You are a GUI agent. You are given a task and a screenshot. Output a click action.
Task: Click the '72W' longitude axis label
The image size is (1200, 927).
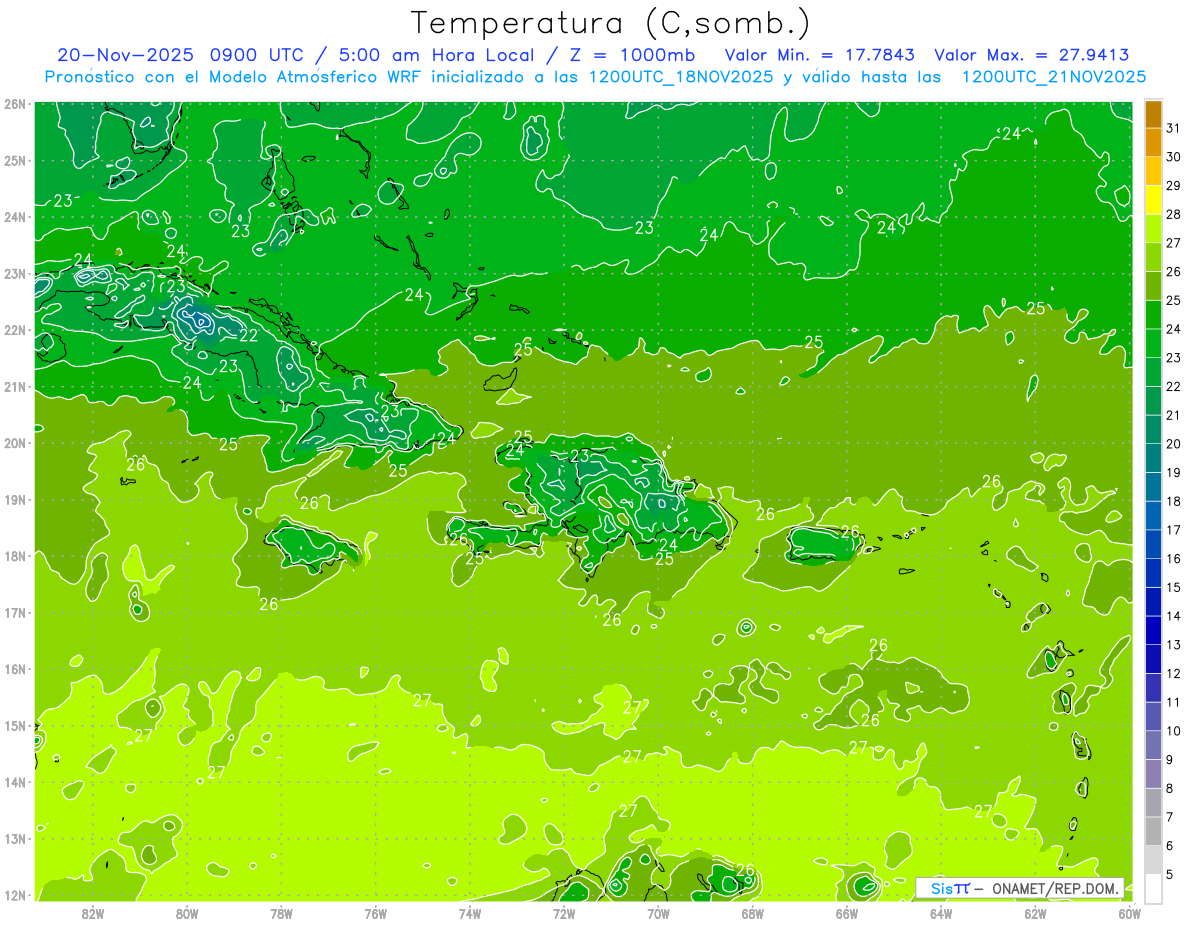[x=564, y=913]
